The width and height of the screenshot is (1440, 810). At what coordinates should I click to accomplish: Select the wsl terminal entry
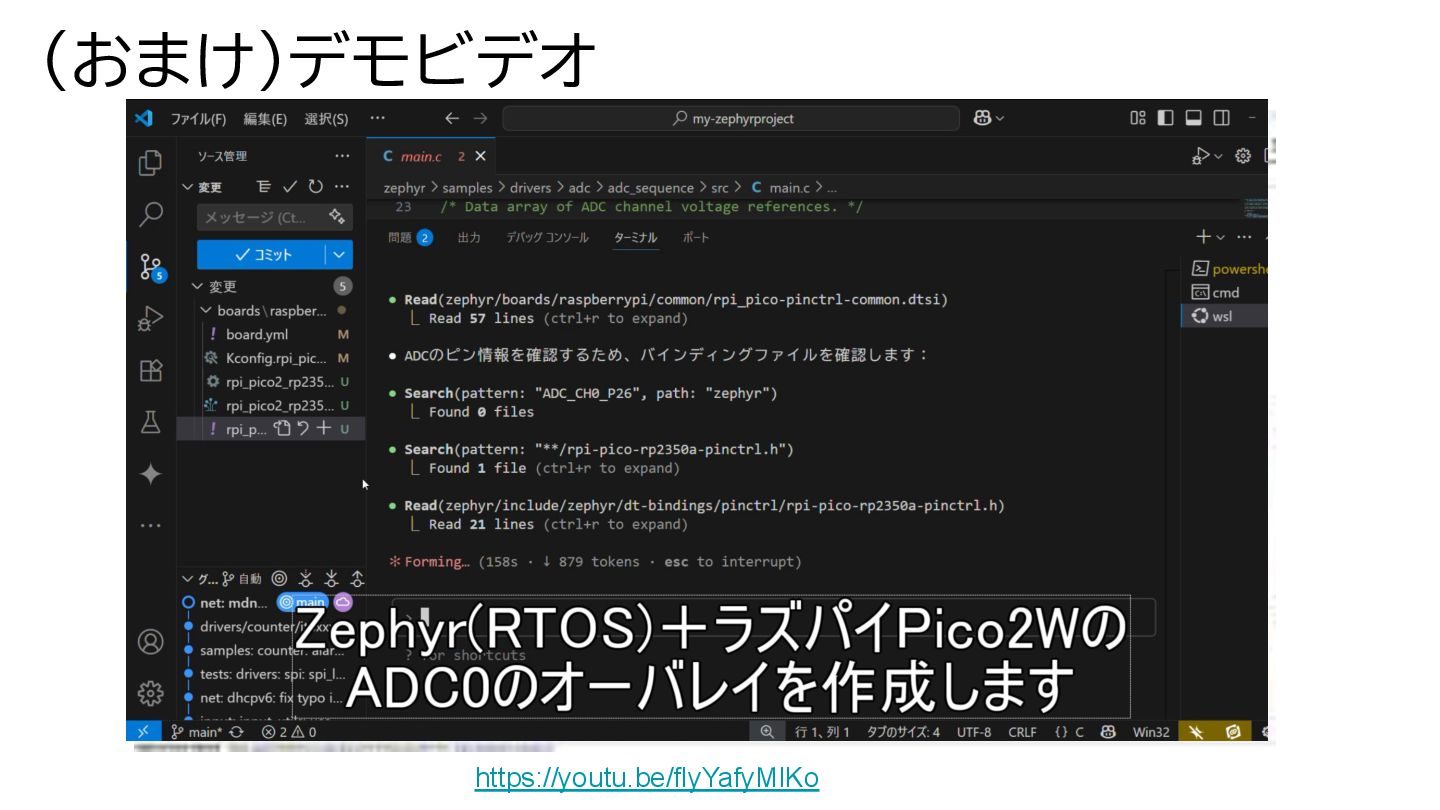[1223, 316]
